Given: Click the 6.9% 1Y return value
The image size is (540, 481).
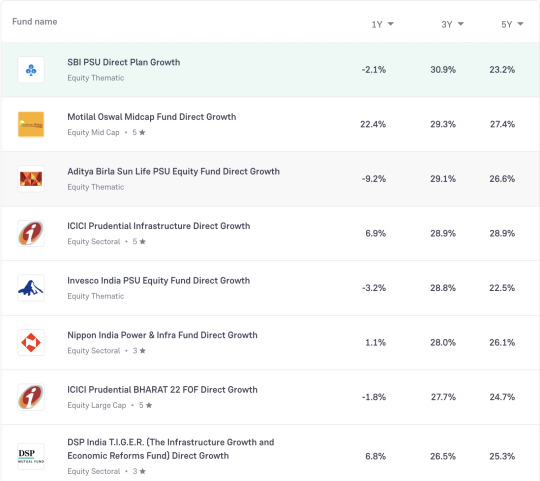Looking at the screenshot, I should pyautogui.click(x=375, y=233).
